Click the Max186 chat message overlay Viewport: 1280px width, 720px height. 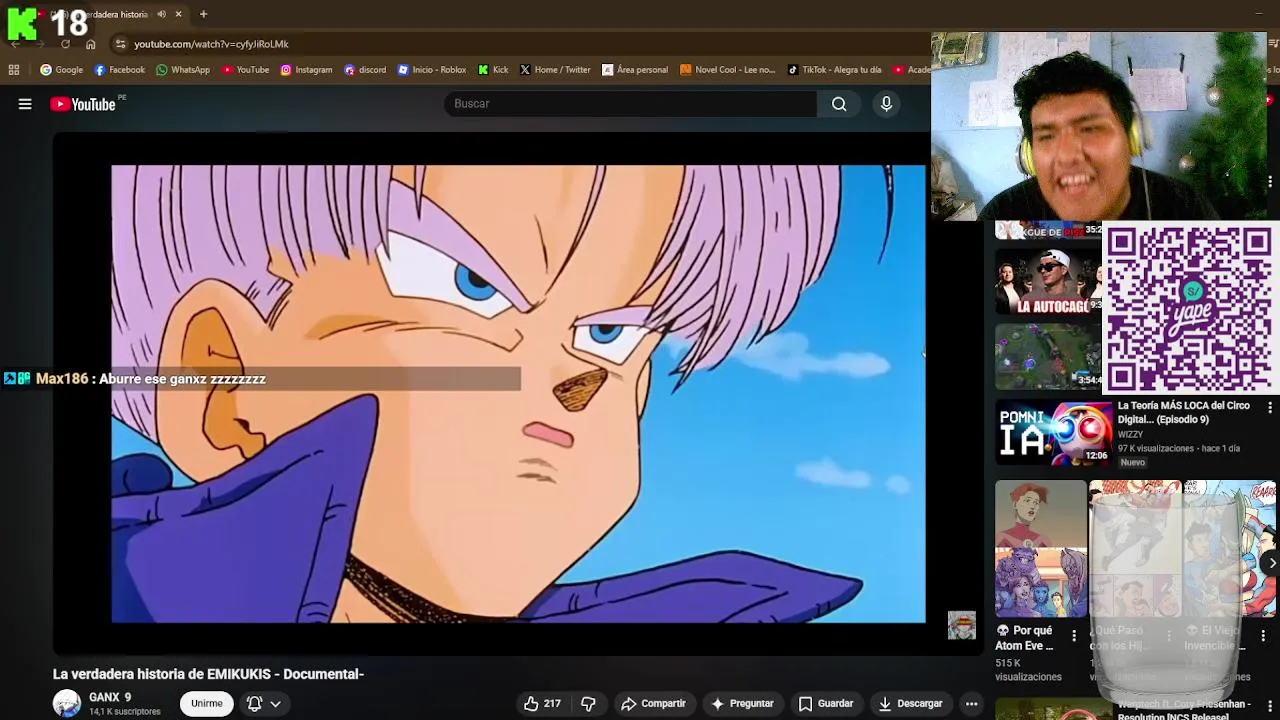(260, 379)
